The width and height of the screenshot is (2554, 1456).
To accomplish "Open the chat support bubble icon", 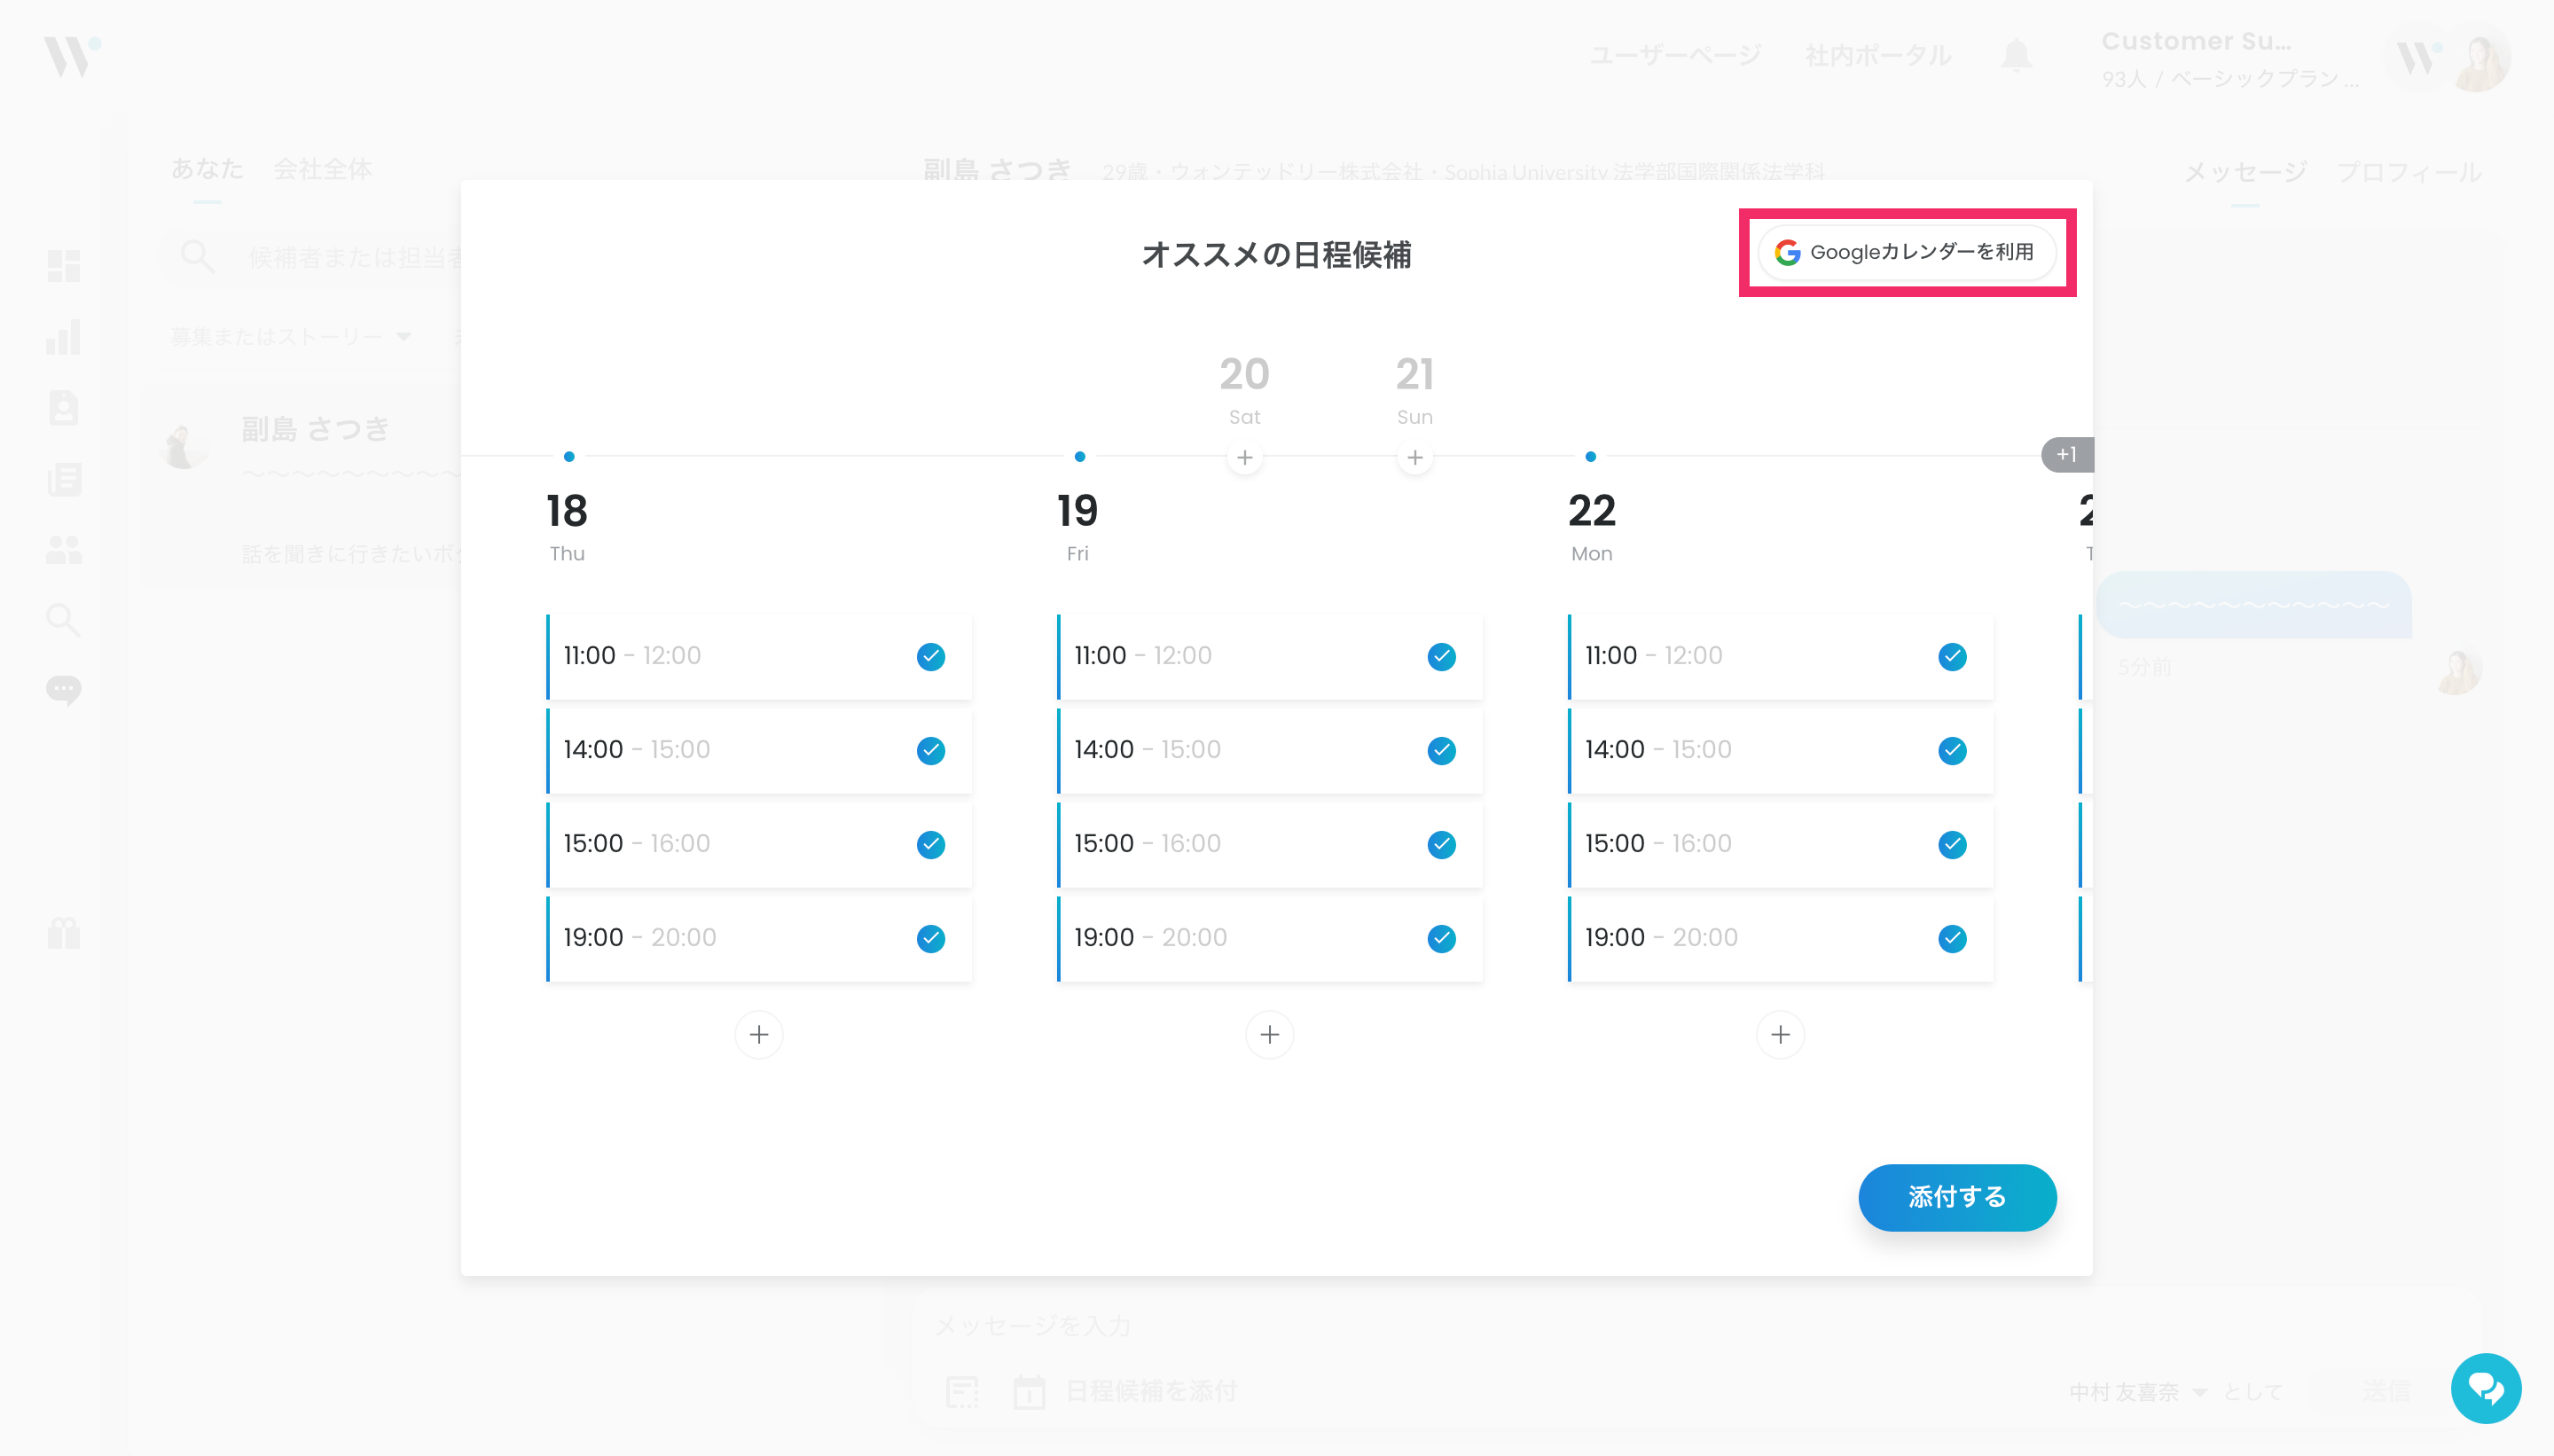I will (2485, 1388).
